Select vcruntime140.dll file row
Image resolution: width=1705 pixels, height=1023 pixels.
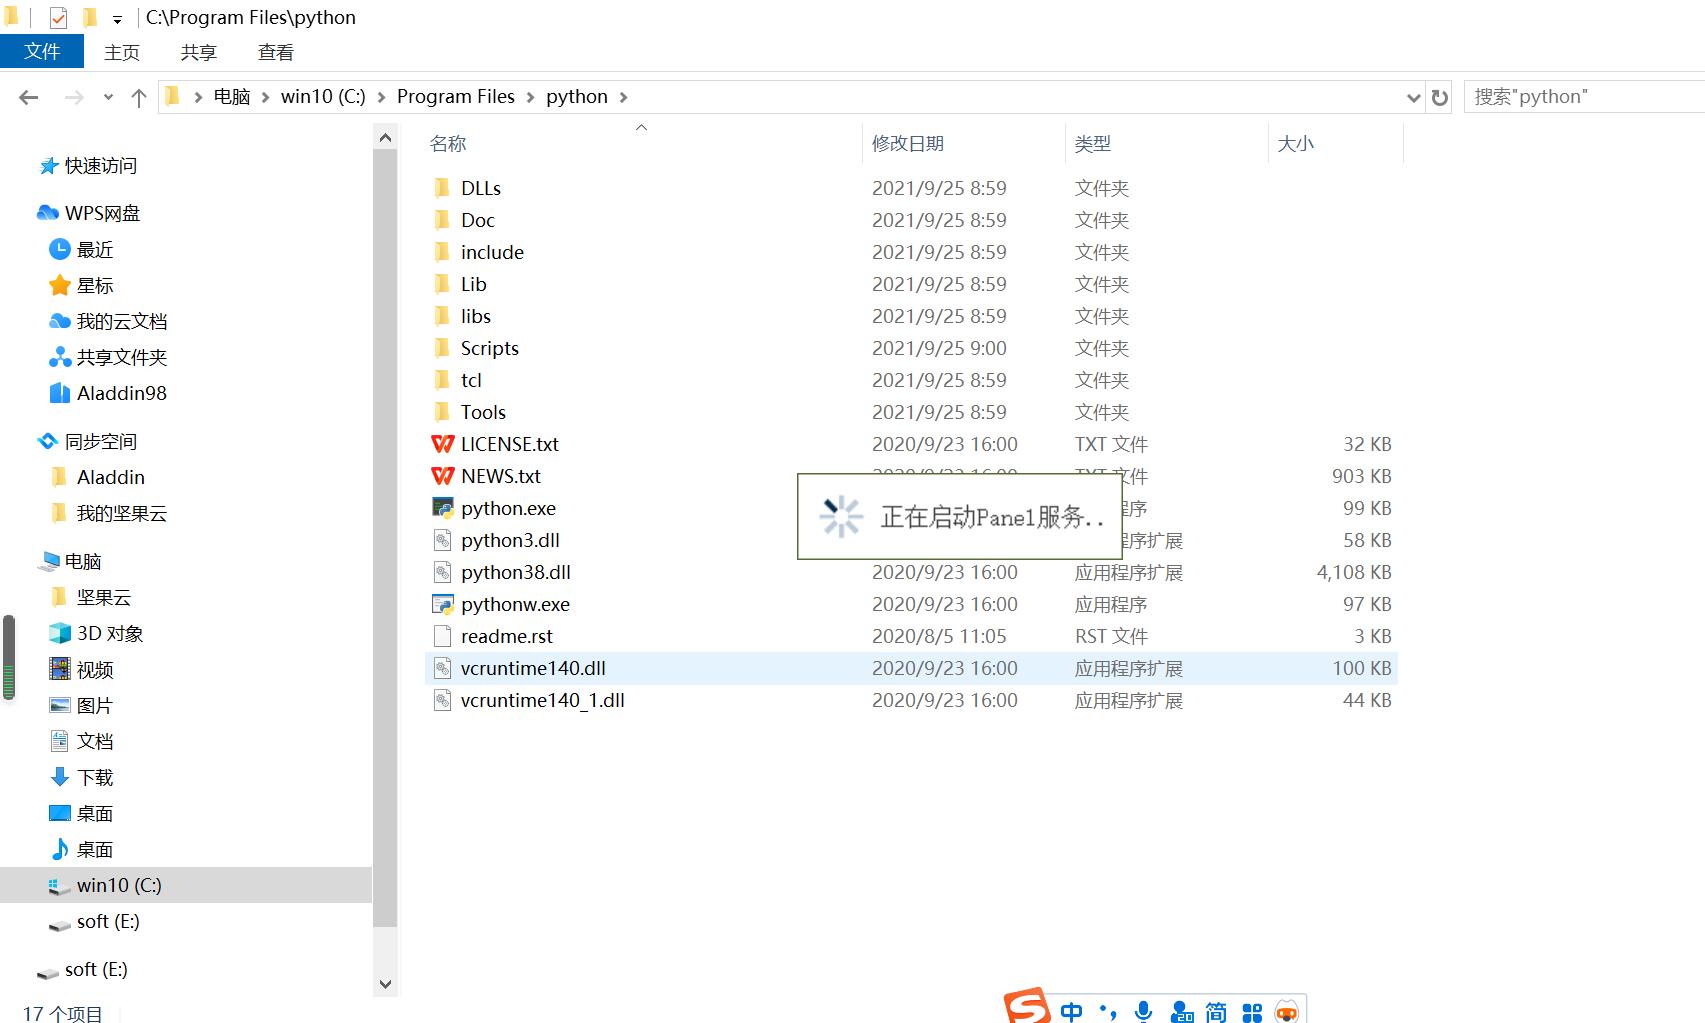pyautogui.click(x=911, y=668)
